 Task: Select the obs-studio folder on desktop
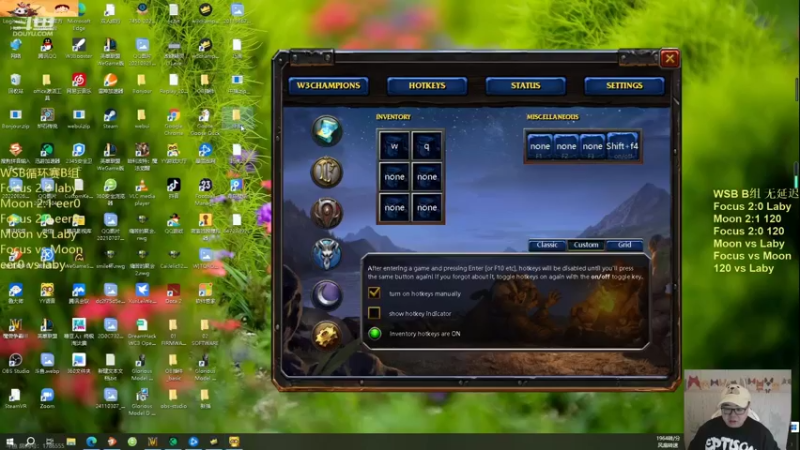(x=173, y=398)
